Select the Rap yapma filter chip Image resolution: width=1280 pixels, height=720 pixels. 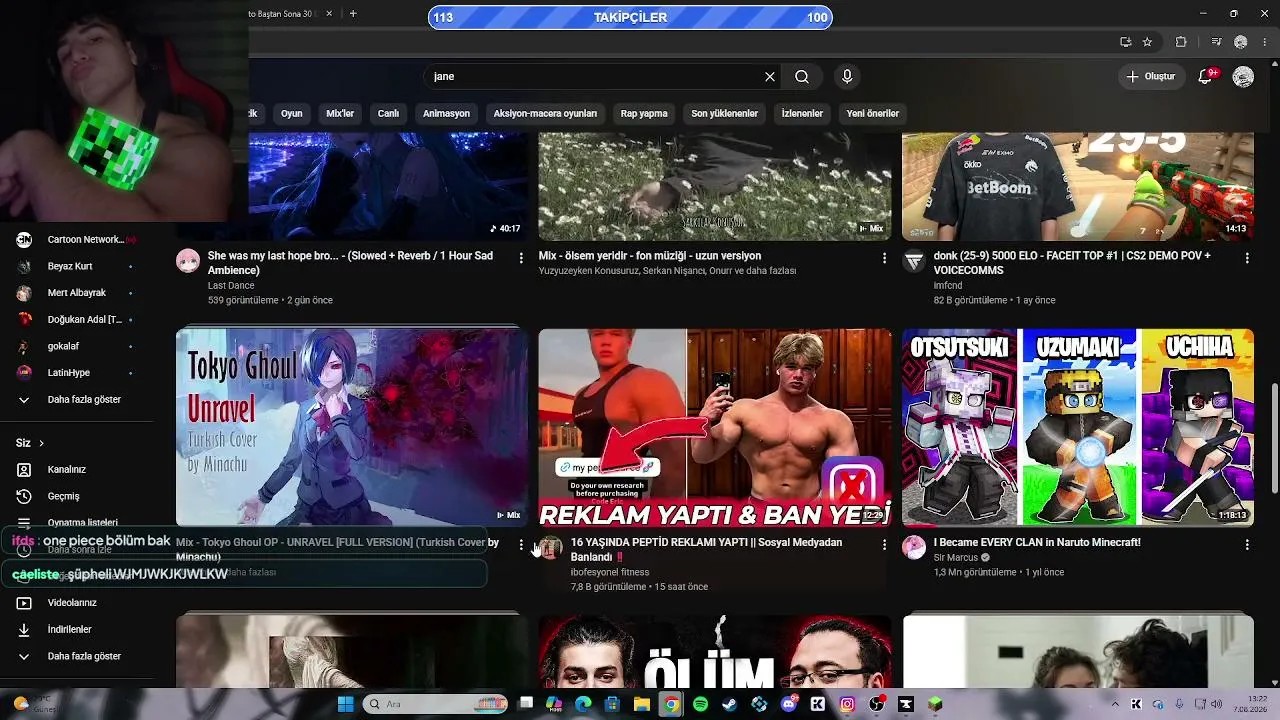pos(644,114)
